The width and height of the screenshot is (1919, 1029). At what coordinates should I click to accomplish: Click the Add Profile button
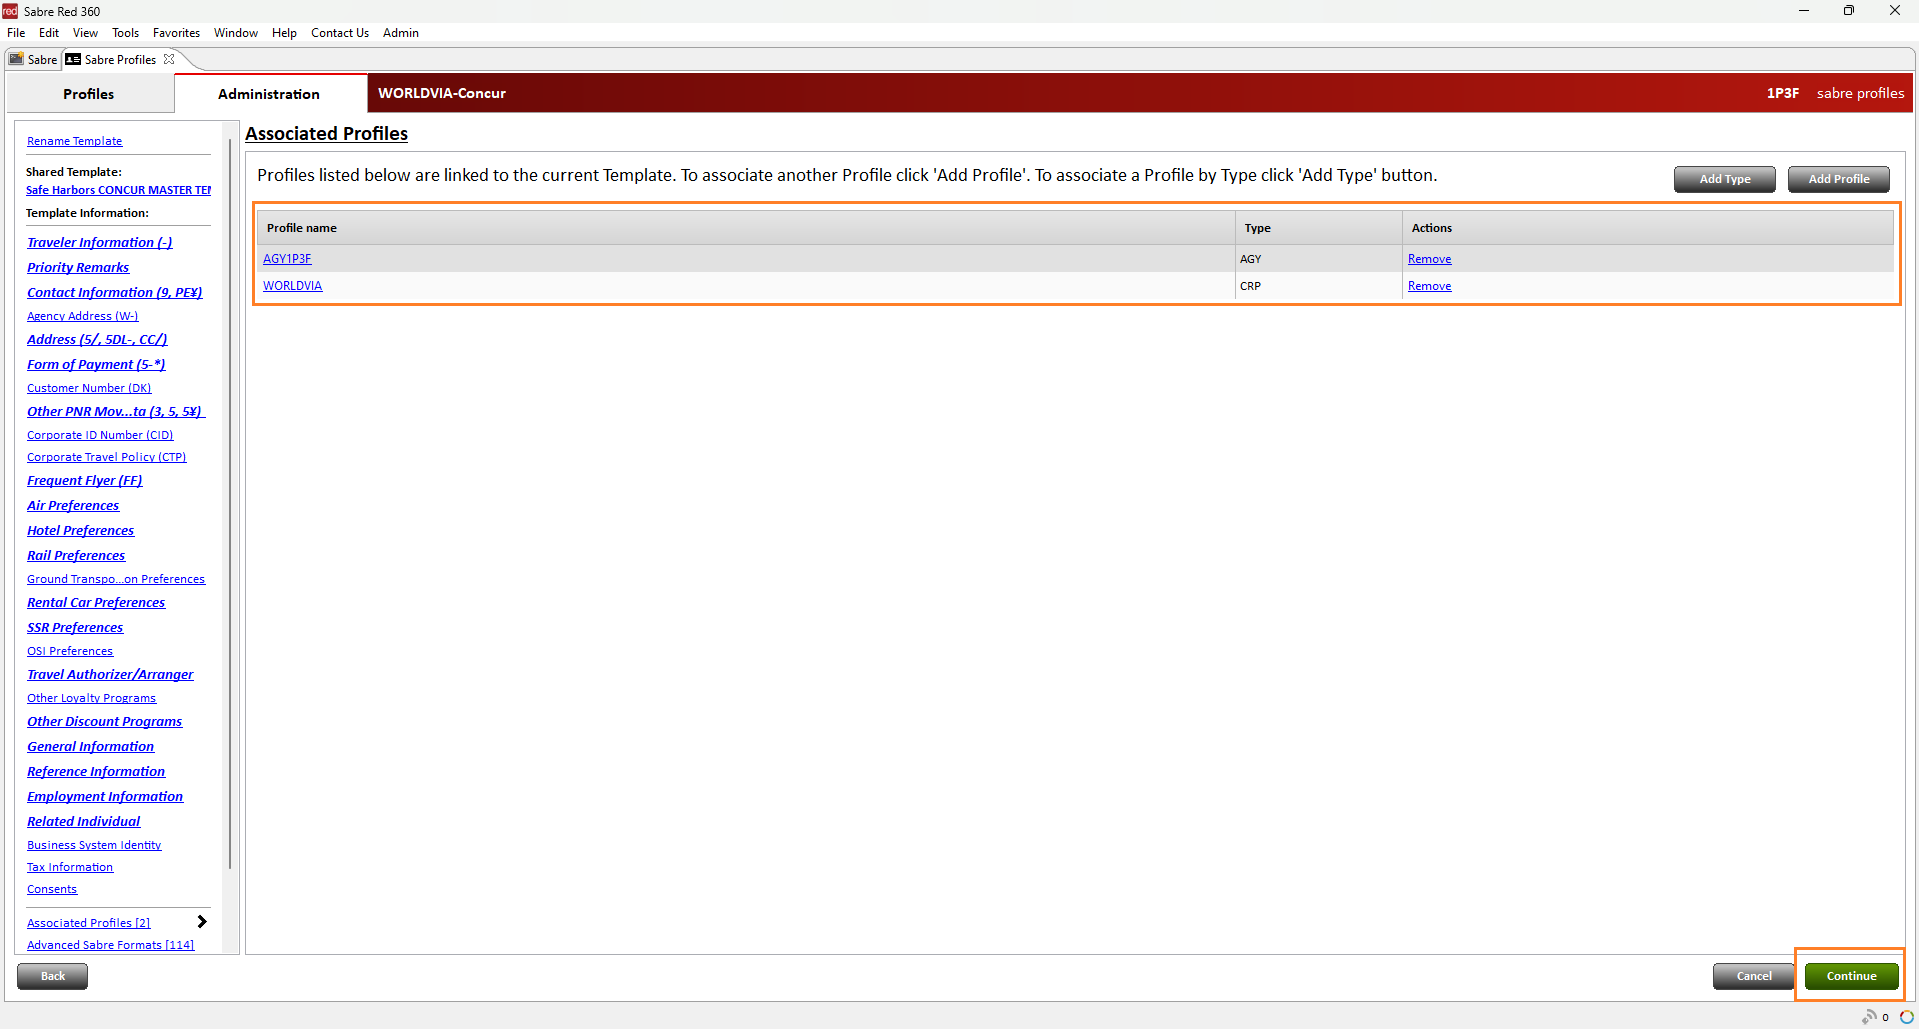click(x=1838, y=179)
